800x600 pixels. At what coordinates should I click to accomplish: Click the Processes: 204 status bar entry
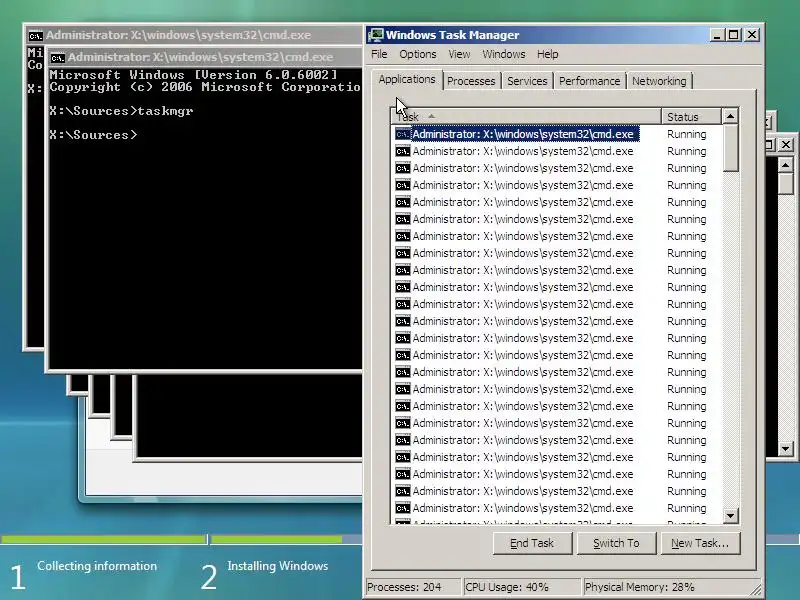[412, 587]
